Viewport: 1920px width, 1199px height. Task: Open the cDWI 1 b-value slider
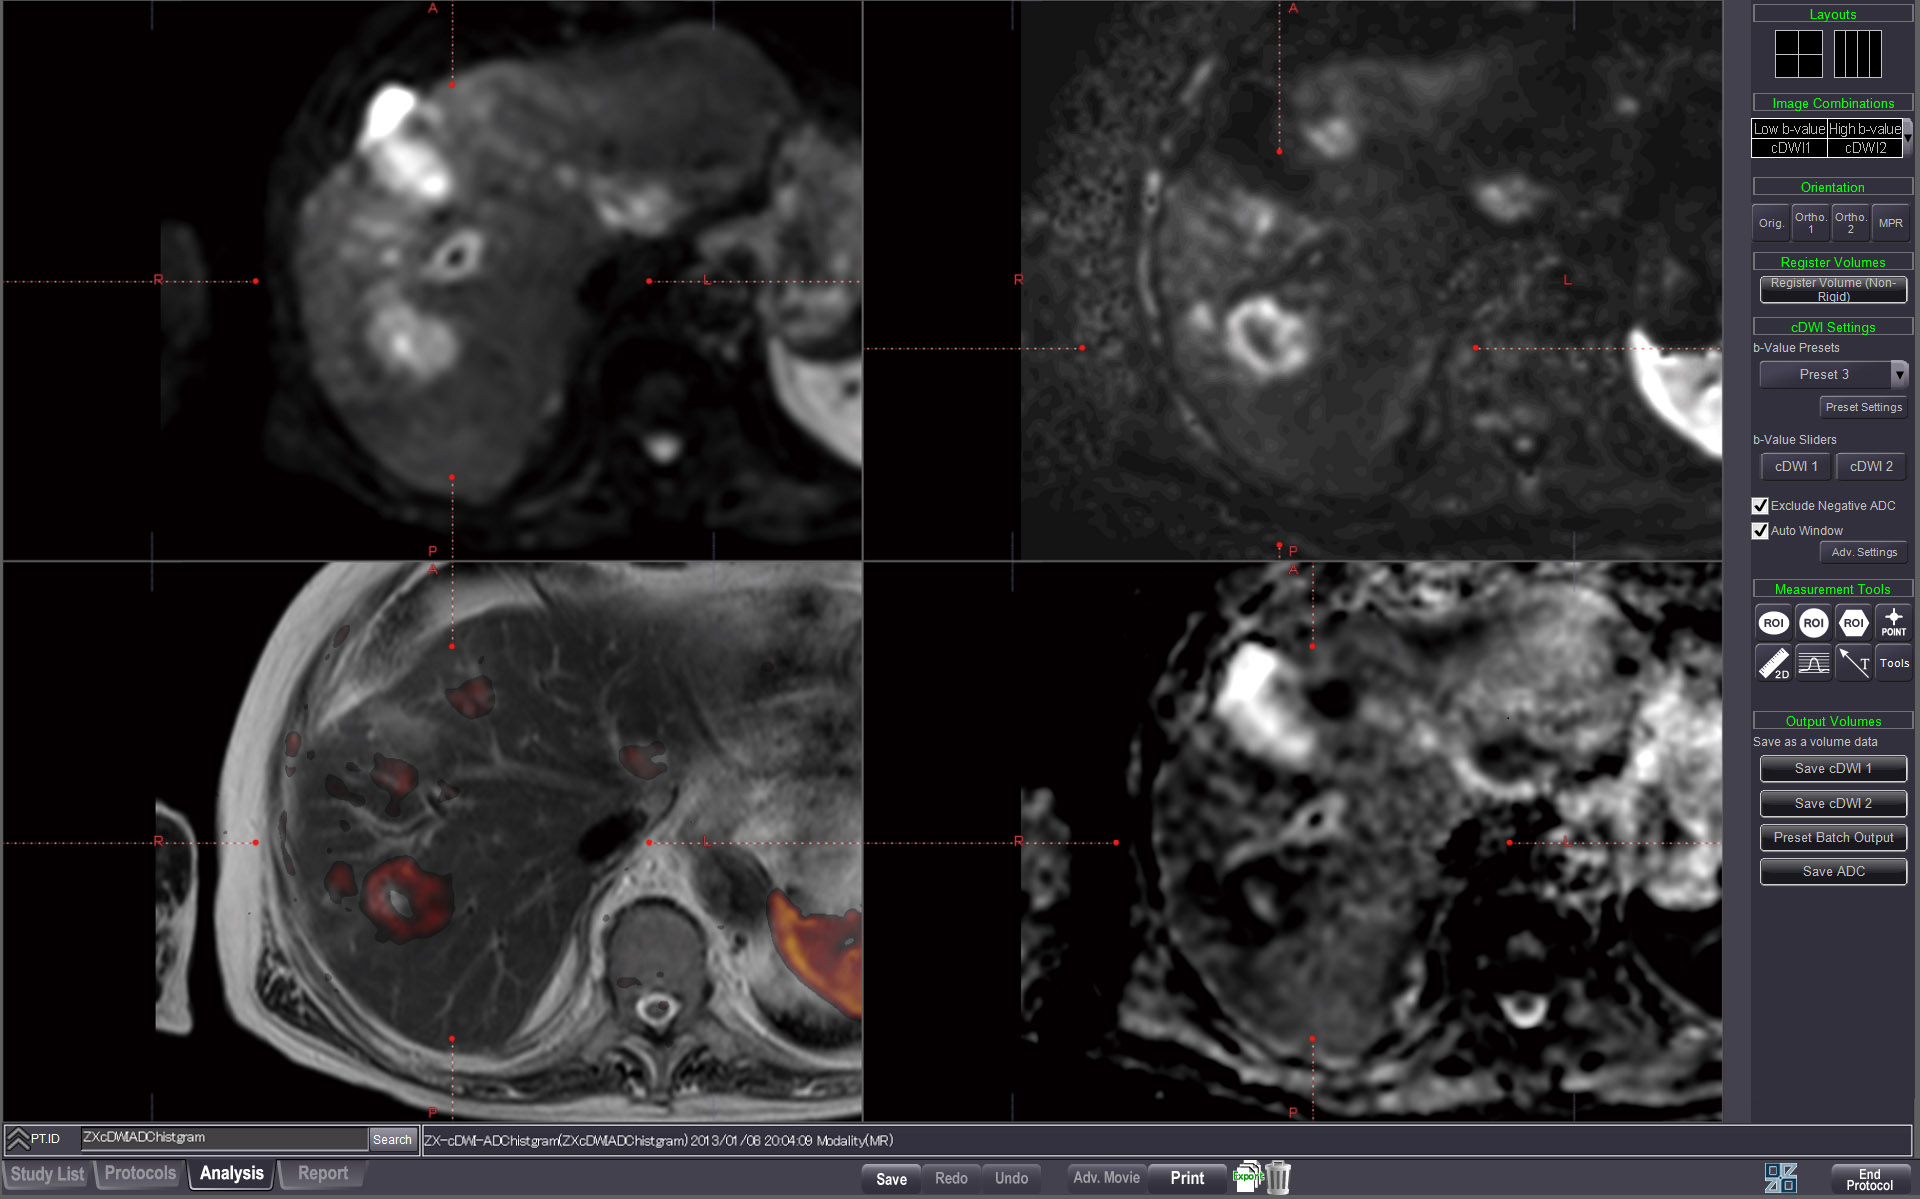[1795, 467]
